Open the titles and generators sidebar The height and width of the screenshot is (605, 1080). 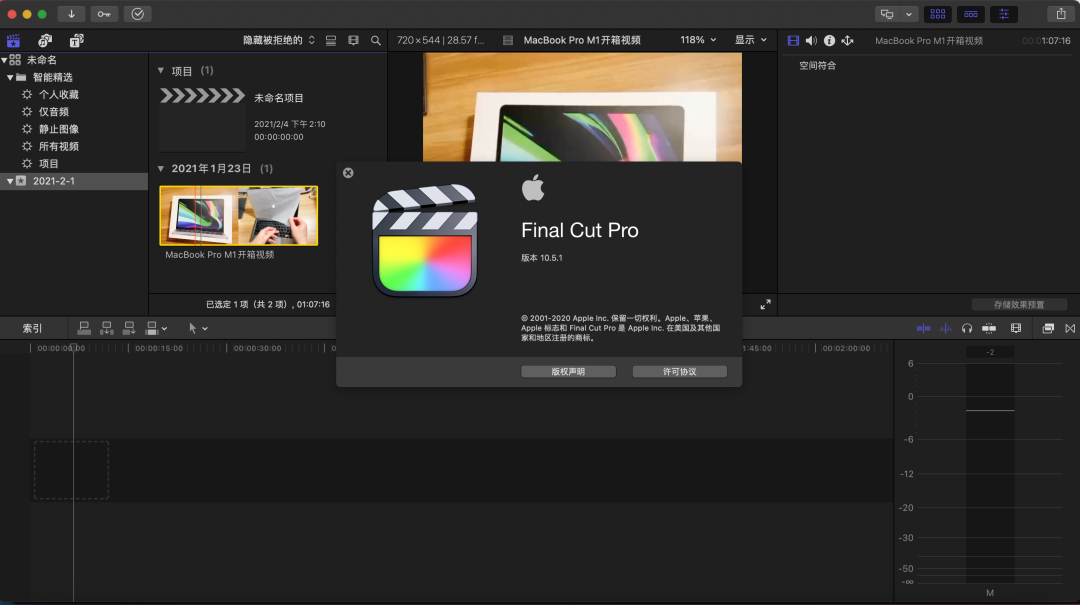76,41
